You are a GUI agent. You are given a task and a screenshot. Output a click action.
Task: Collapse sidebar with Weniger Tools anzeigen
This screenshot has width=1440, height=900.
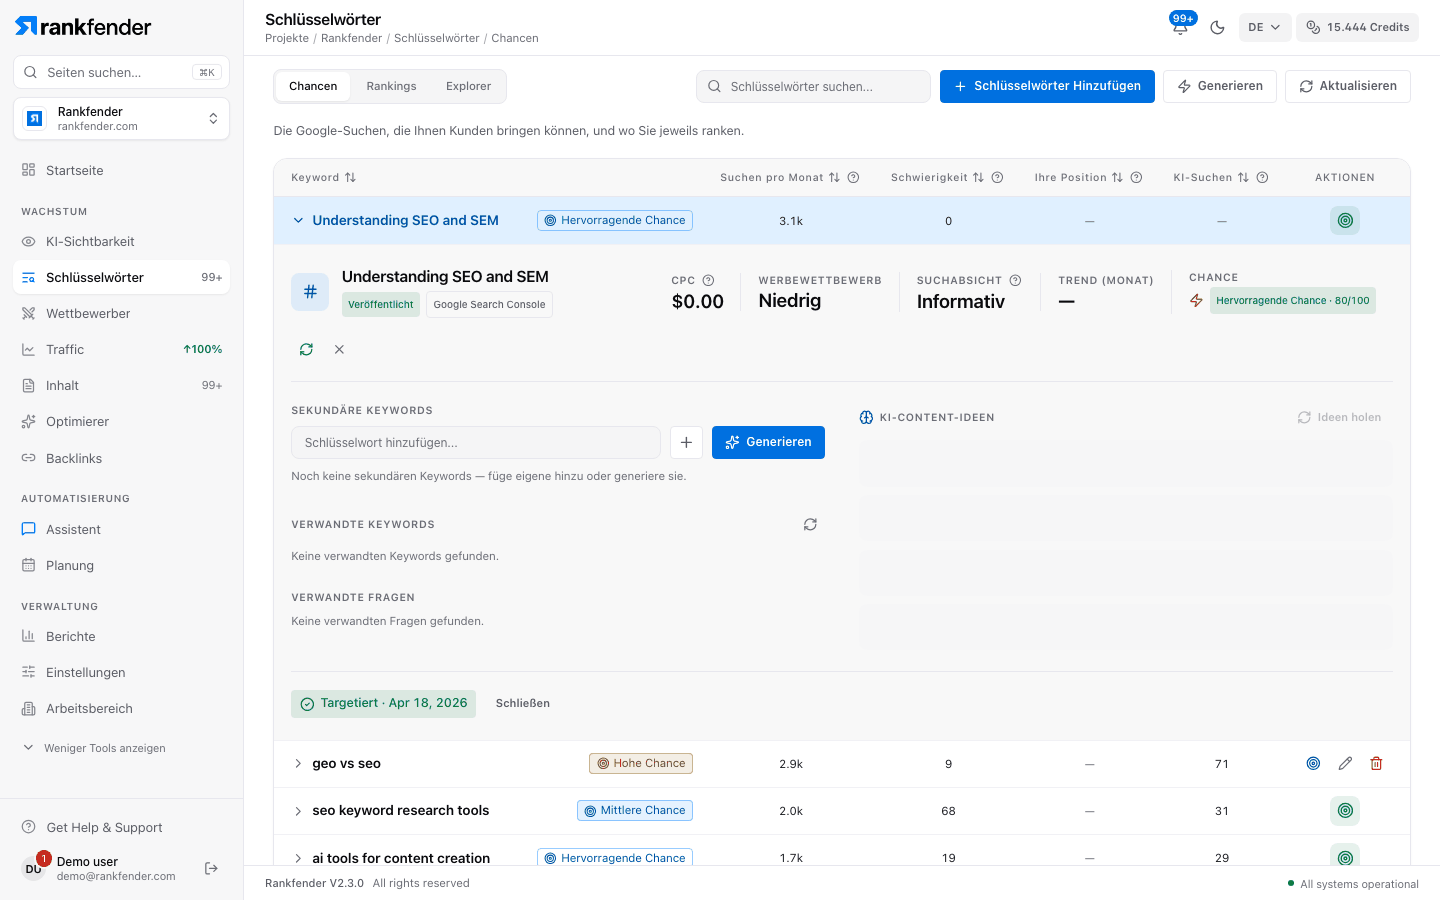coord(95,748)
